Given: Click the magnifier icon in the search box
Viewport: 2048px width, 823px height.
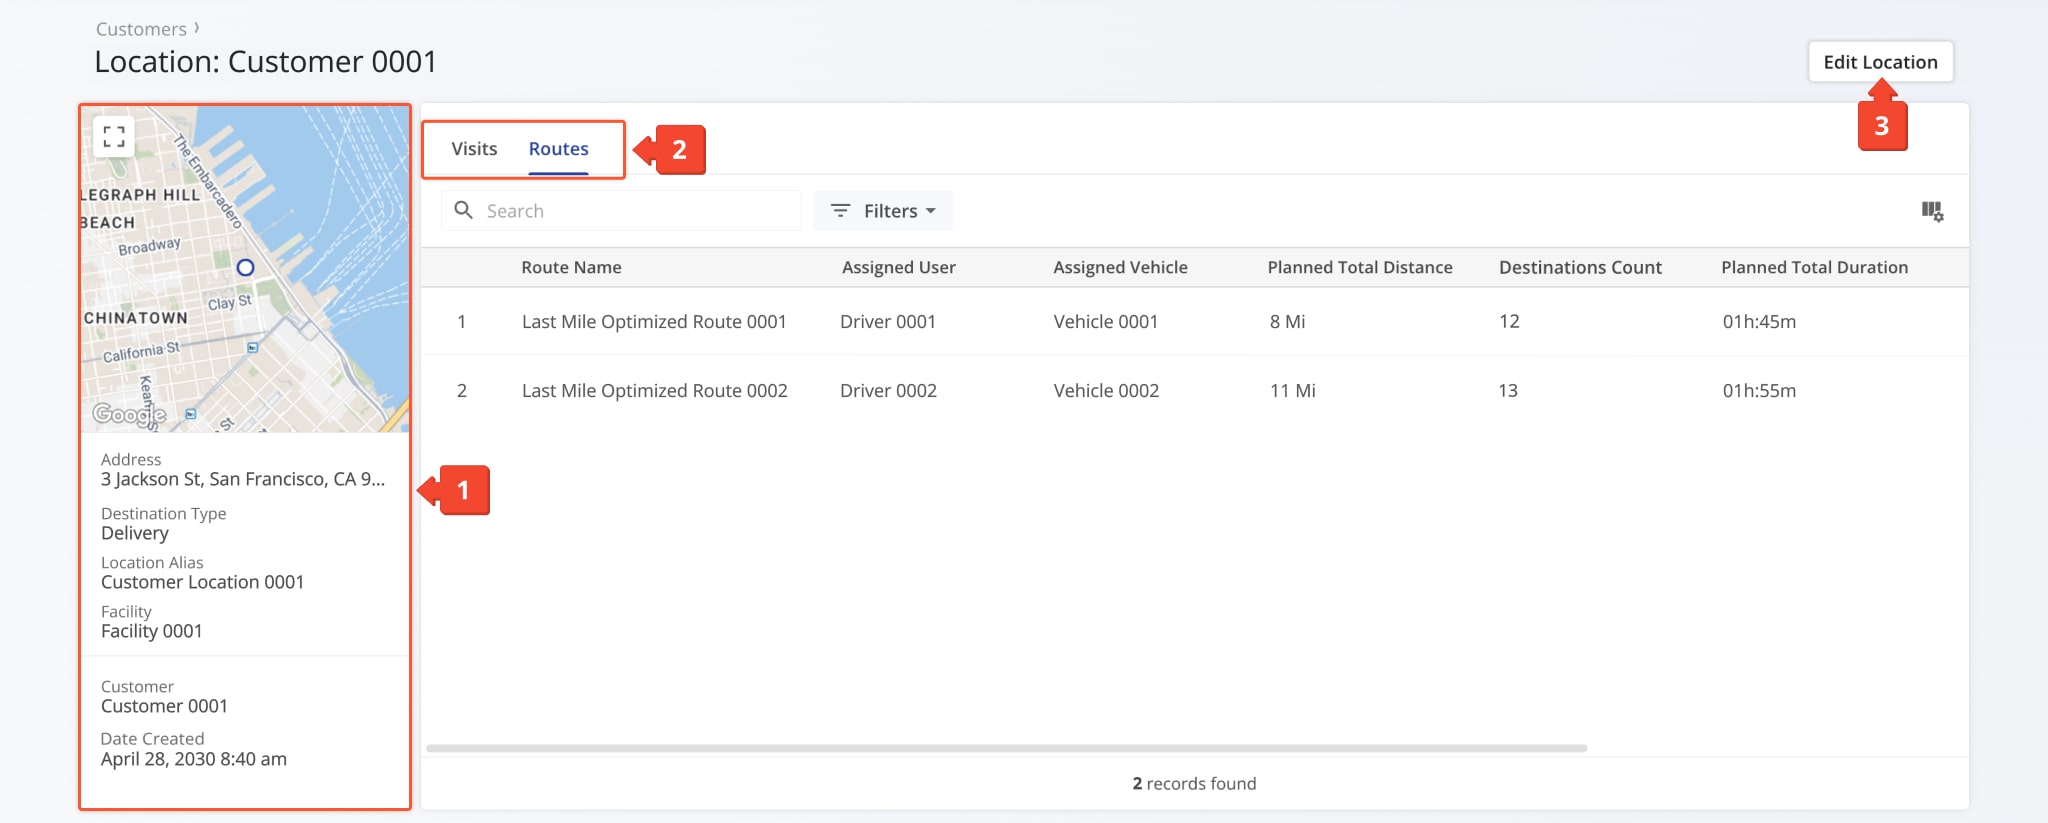Looking at the screenshot, I should coord(463,210).
